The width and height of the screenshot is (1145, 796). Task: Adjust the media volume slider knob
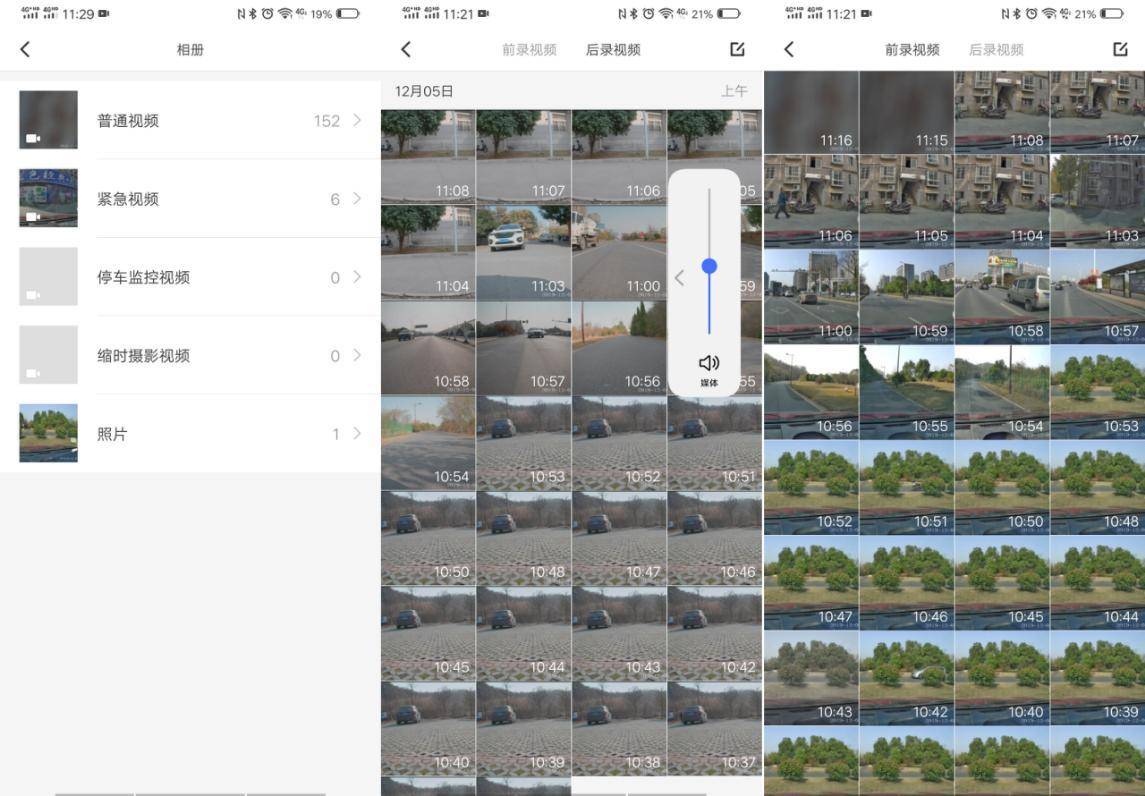[x=708, y=266]
